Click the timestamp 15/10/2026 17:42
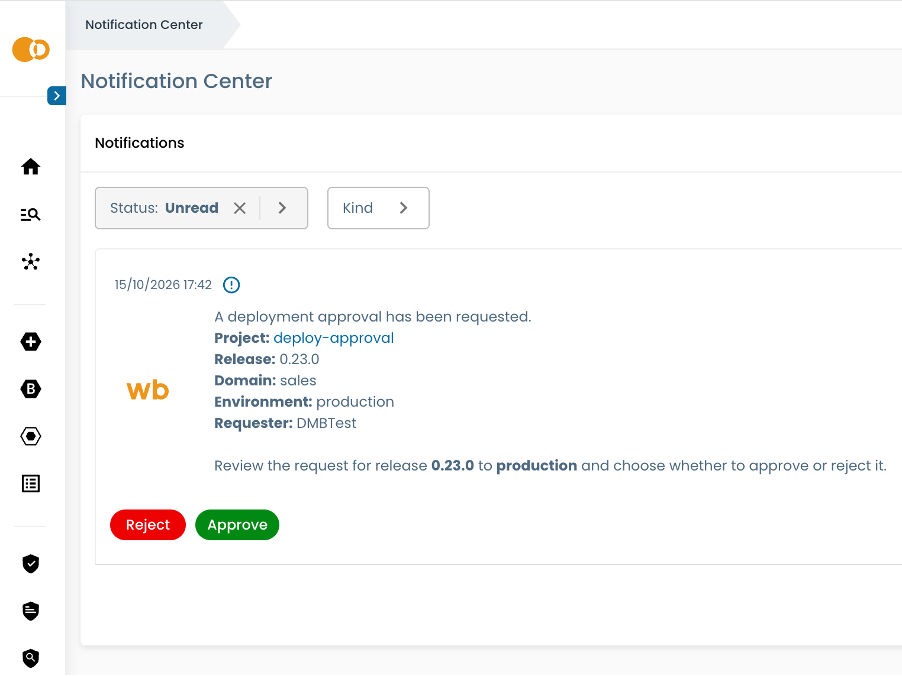This screenshot has width=902, height=676. pos(163,285)
